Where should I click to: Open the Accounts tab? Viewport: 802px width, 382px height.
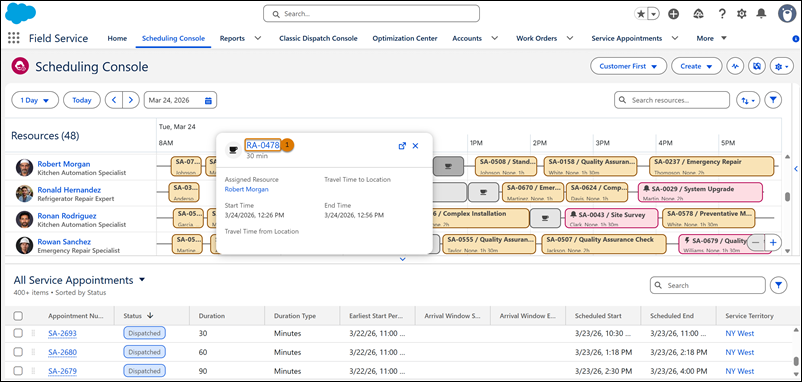[x=467, y=38]
